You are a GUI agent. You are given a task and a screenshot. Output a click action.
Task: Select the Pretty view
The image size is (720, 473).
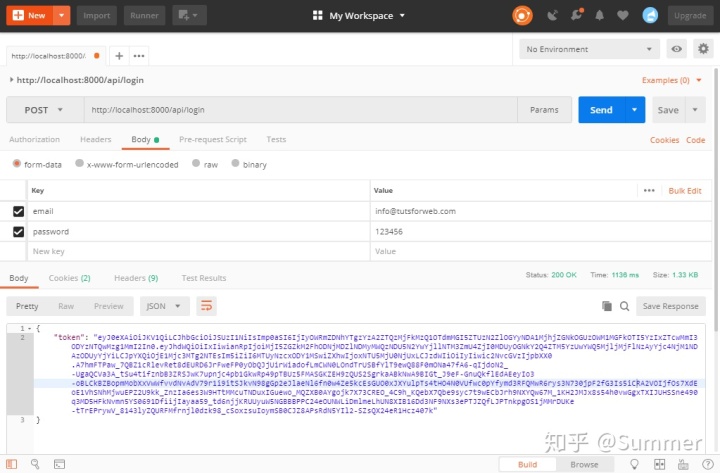point(27,306)
